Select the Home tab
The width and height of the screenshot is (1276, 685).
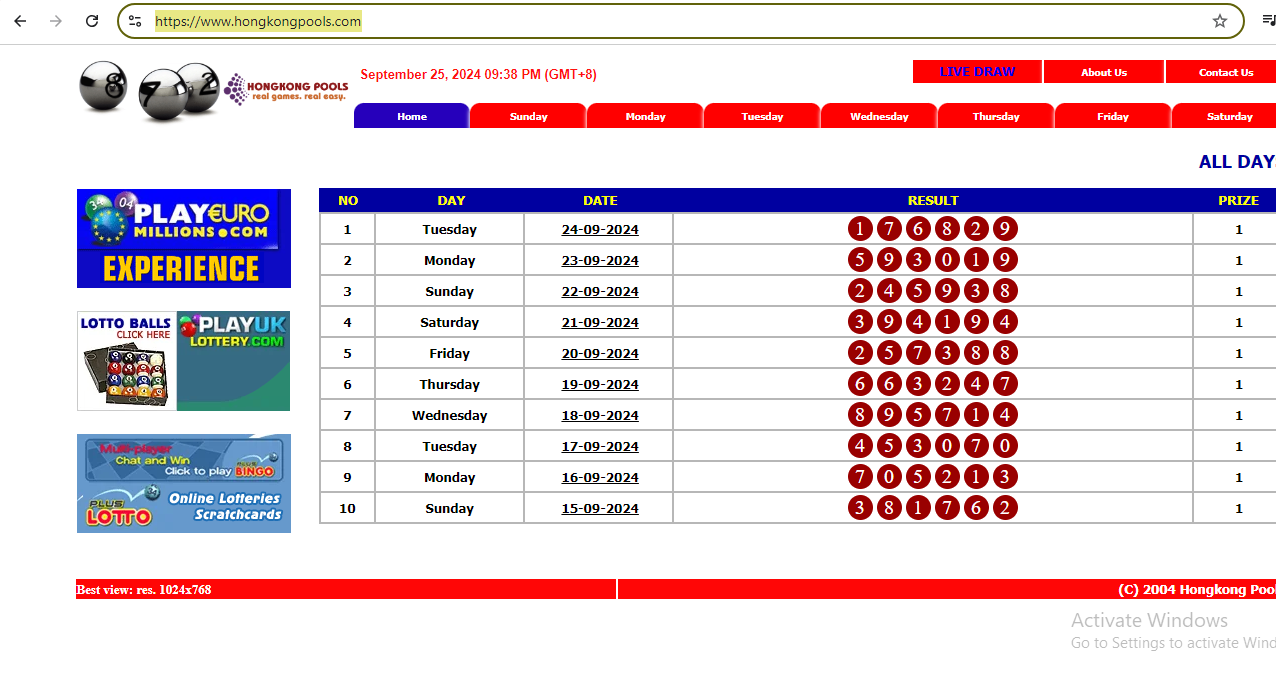(411, 117)
